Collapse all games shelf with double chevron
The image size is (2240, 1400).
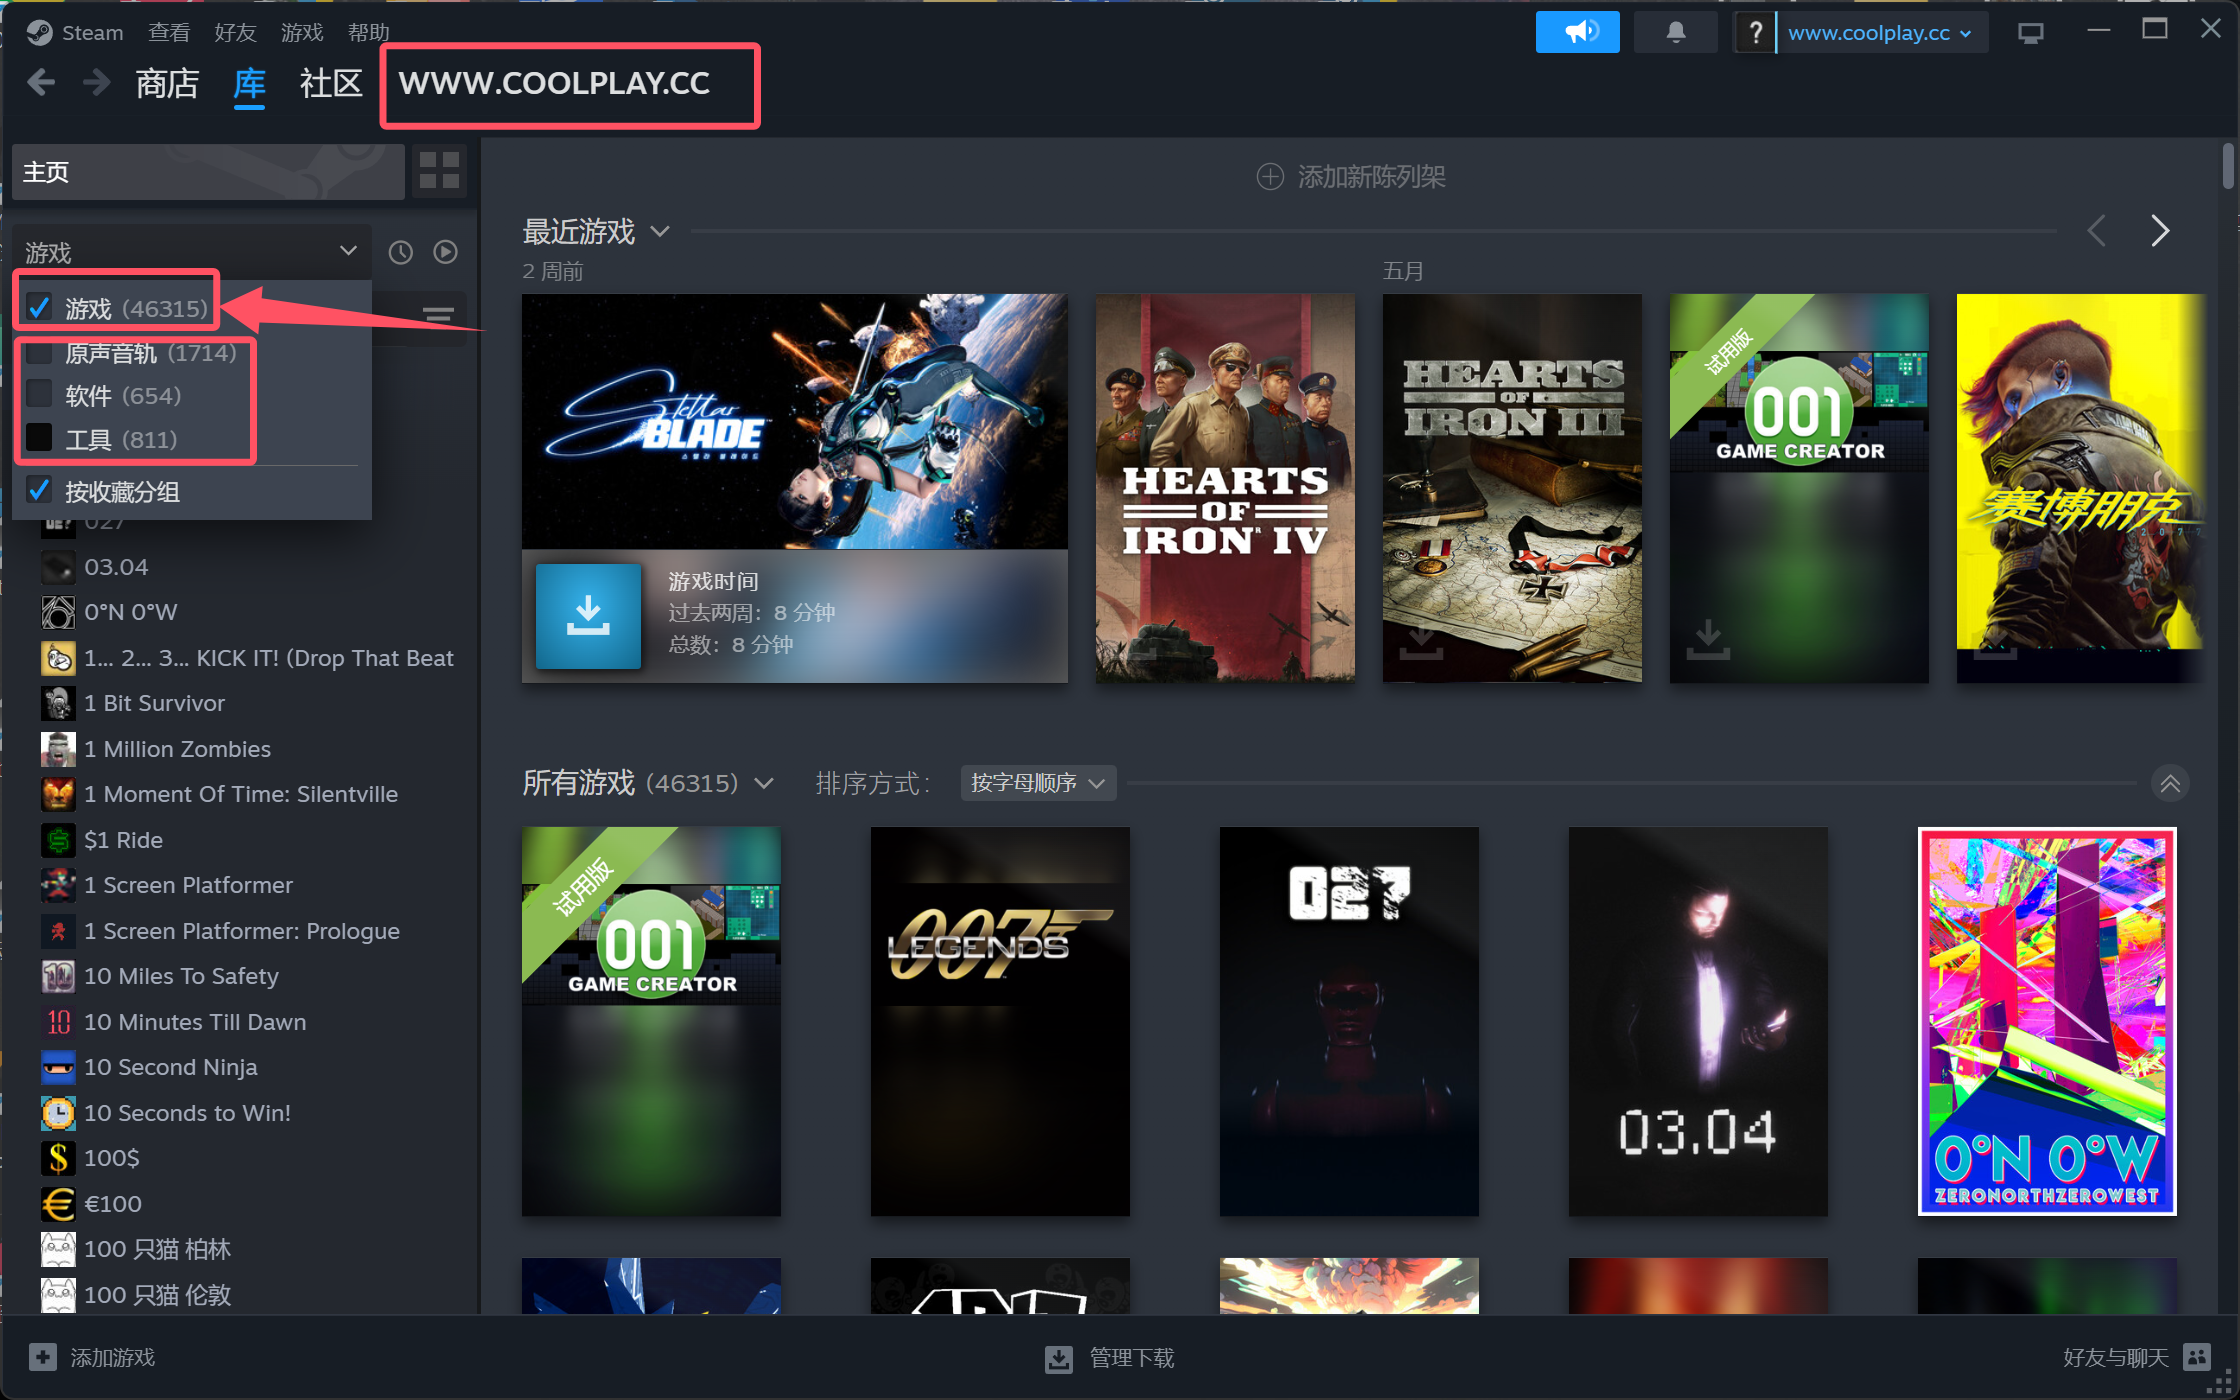[2169, 783]
